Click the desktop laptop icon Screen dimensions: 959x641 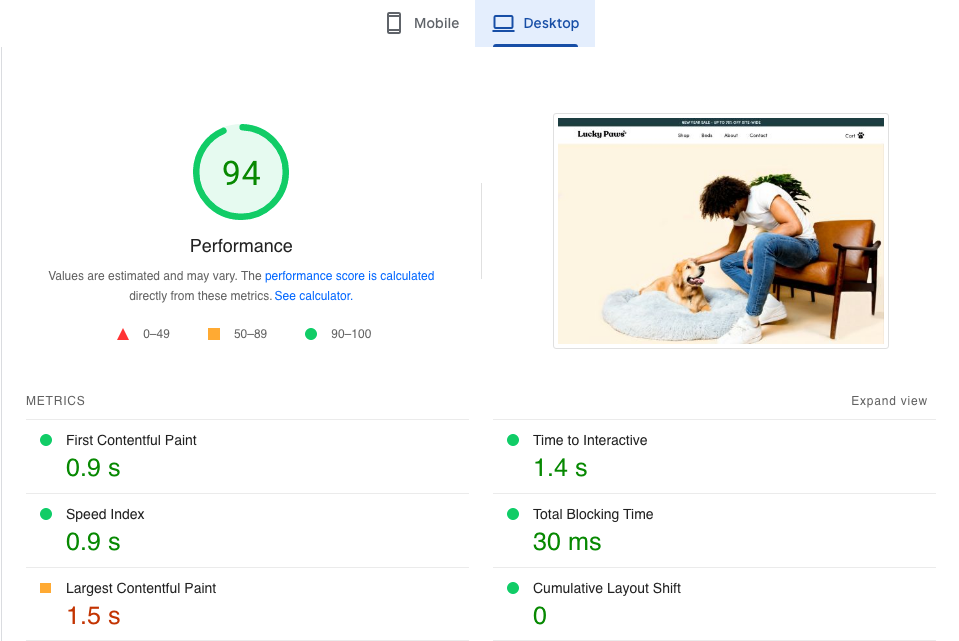coord(503,23)
